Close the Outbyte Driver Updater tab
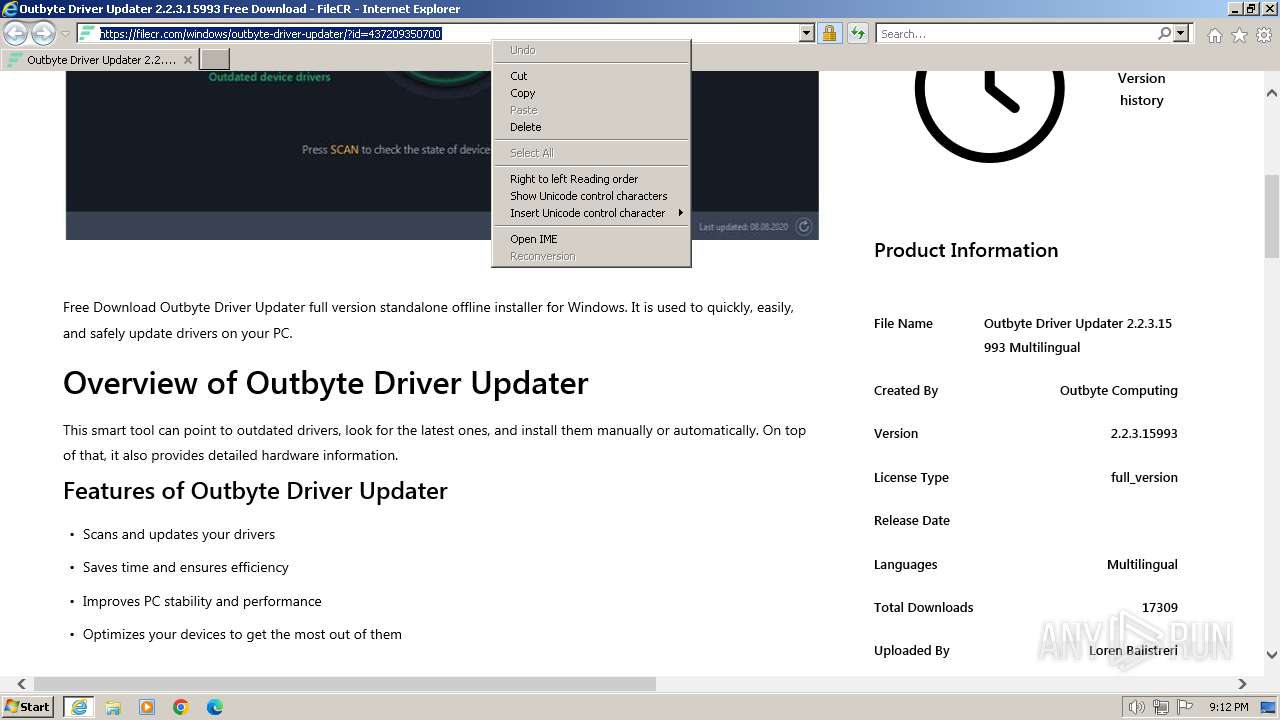This screenshot has width=1280, height=720. coord(187,60)
